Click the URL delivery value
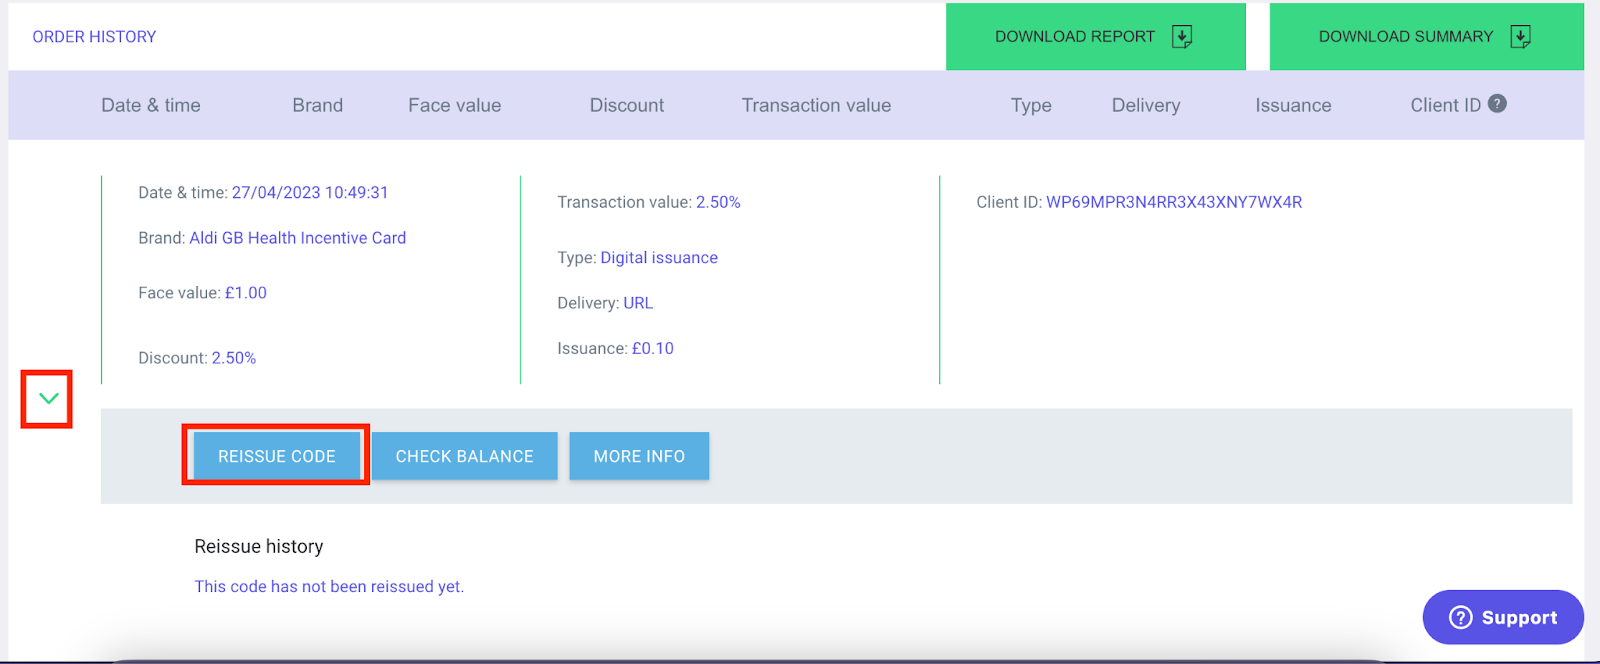The width and height of the screenshot is (1600, 664). tap(638, 303)
